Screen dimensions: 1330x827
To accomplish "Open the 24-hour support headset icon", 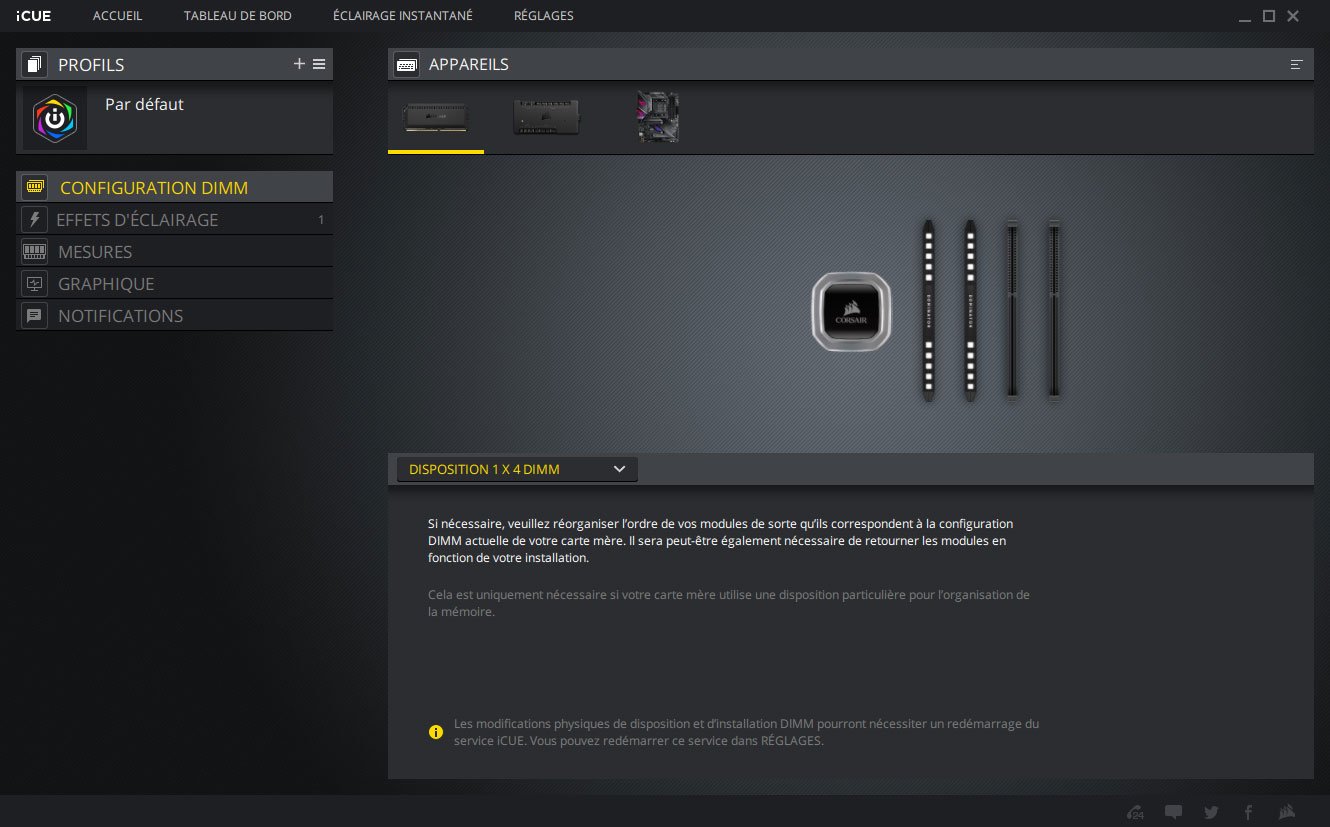I will (x=1135, y=812).
